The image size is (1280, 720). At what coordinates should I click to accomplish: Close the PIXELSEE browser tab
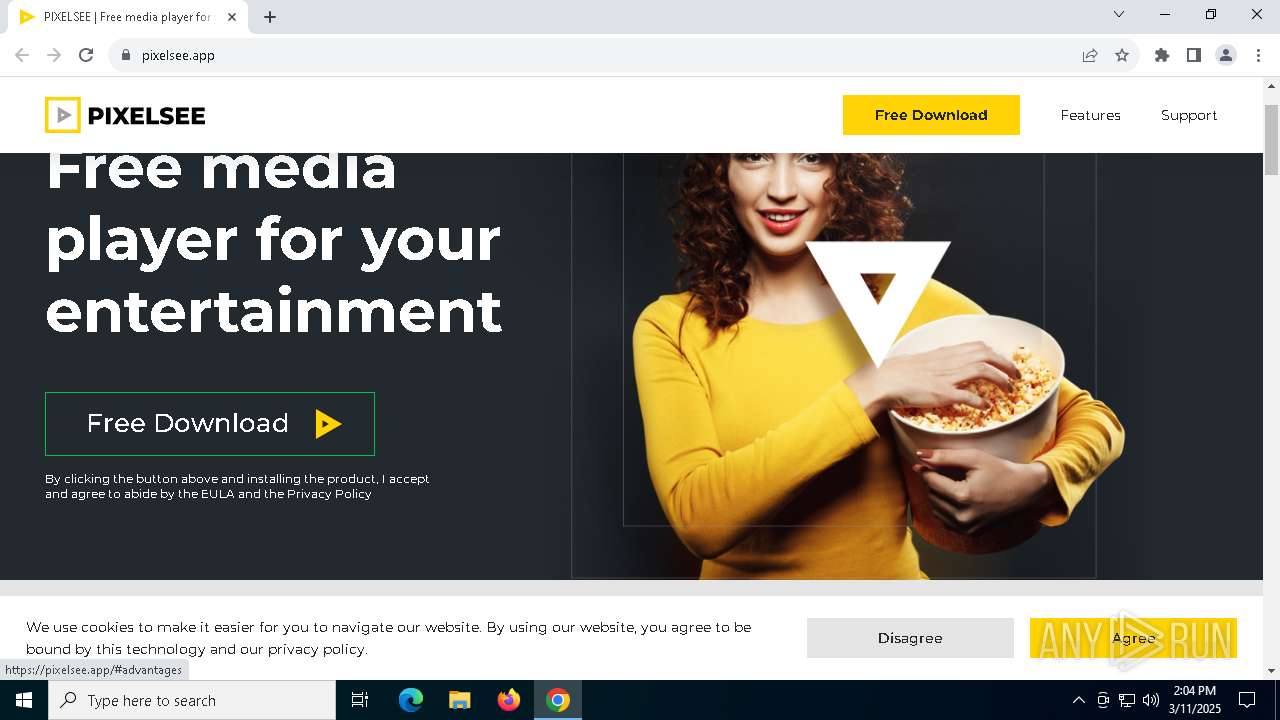coord(232,17)
